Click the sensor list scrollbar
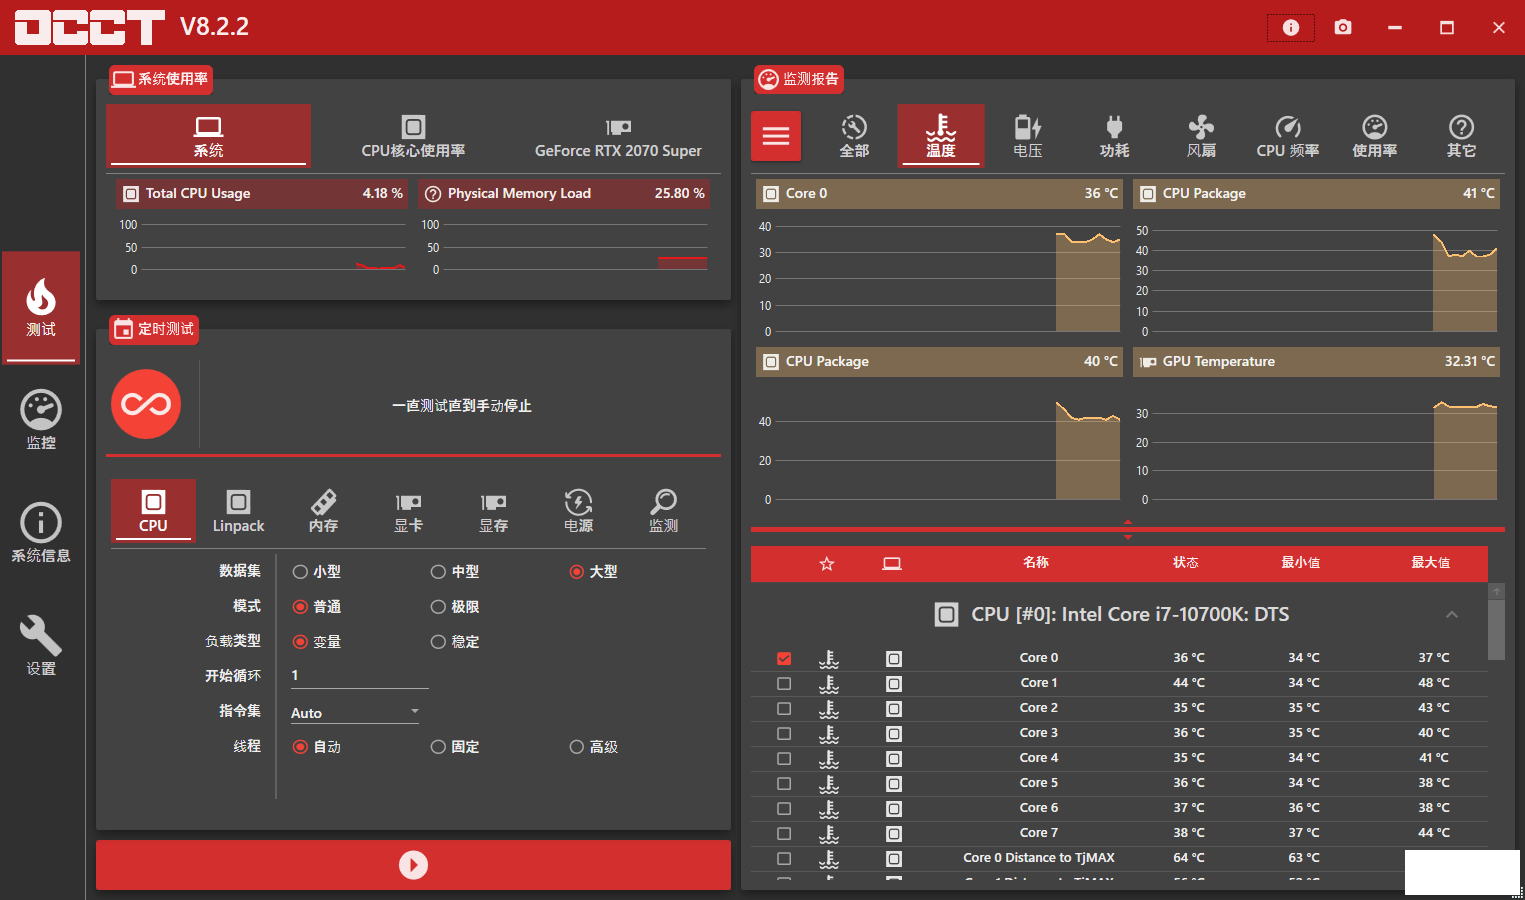Screen dimensions: 1525x900 1496,628
